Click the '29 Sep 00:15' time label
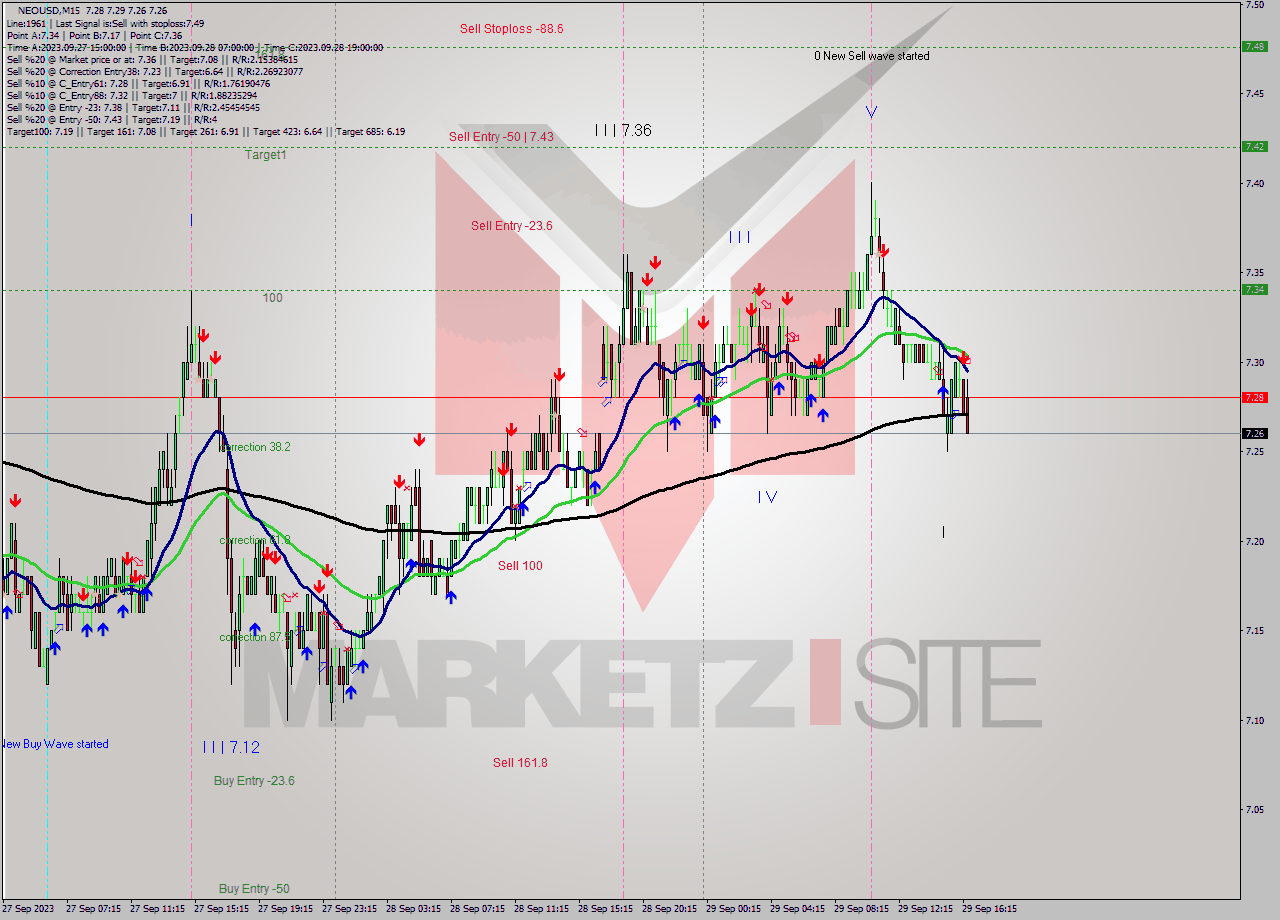Image resolution: width=1280 pixels, height=920 pixels. coord(733,909)
